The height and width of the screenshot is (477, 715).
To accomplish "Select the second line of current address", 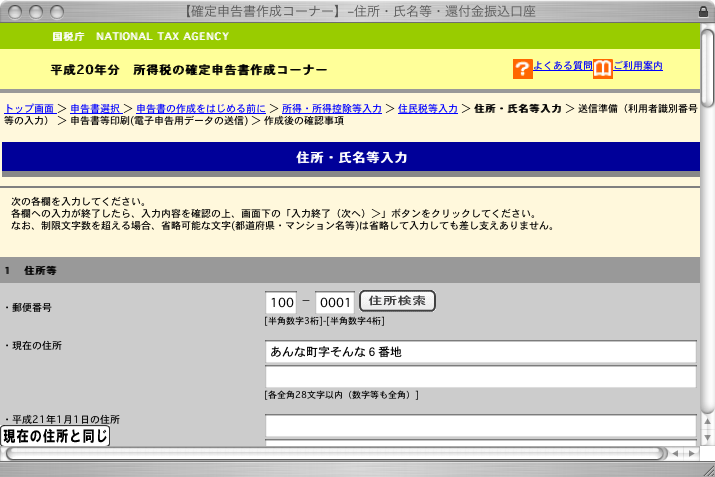I will (x=480, y=377).
